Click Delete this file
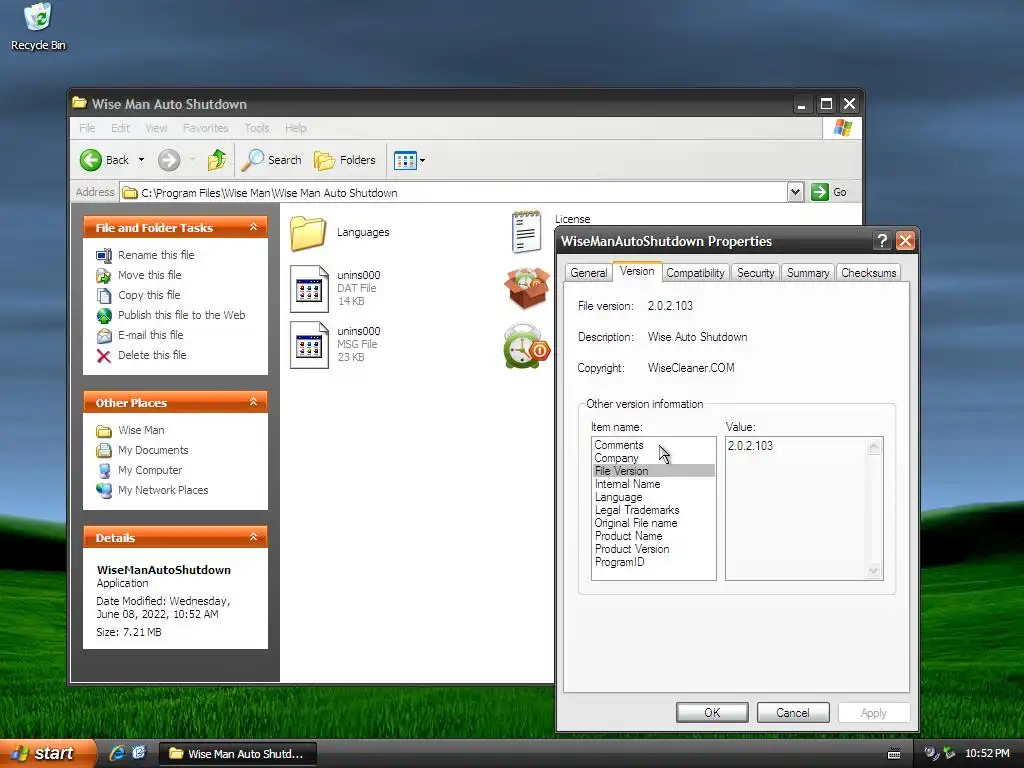 tap(152, 355)
